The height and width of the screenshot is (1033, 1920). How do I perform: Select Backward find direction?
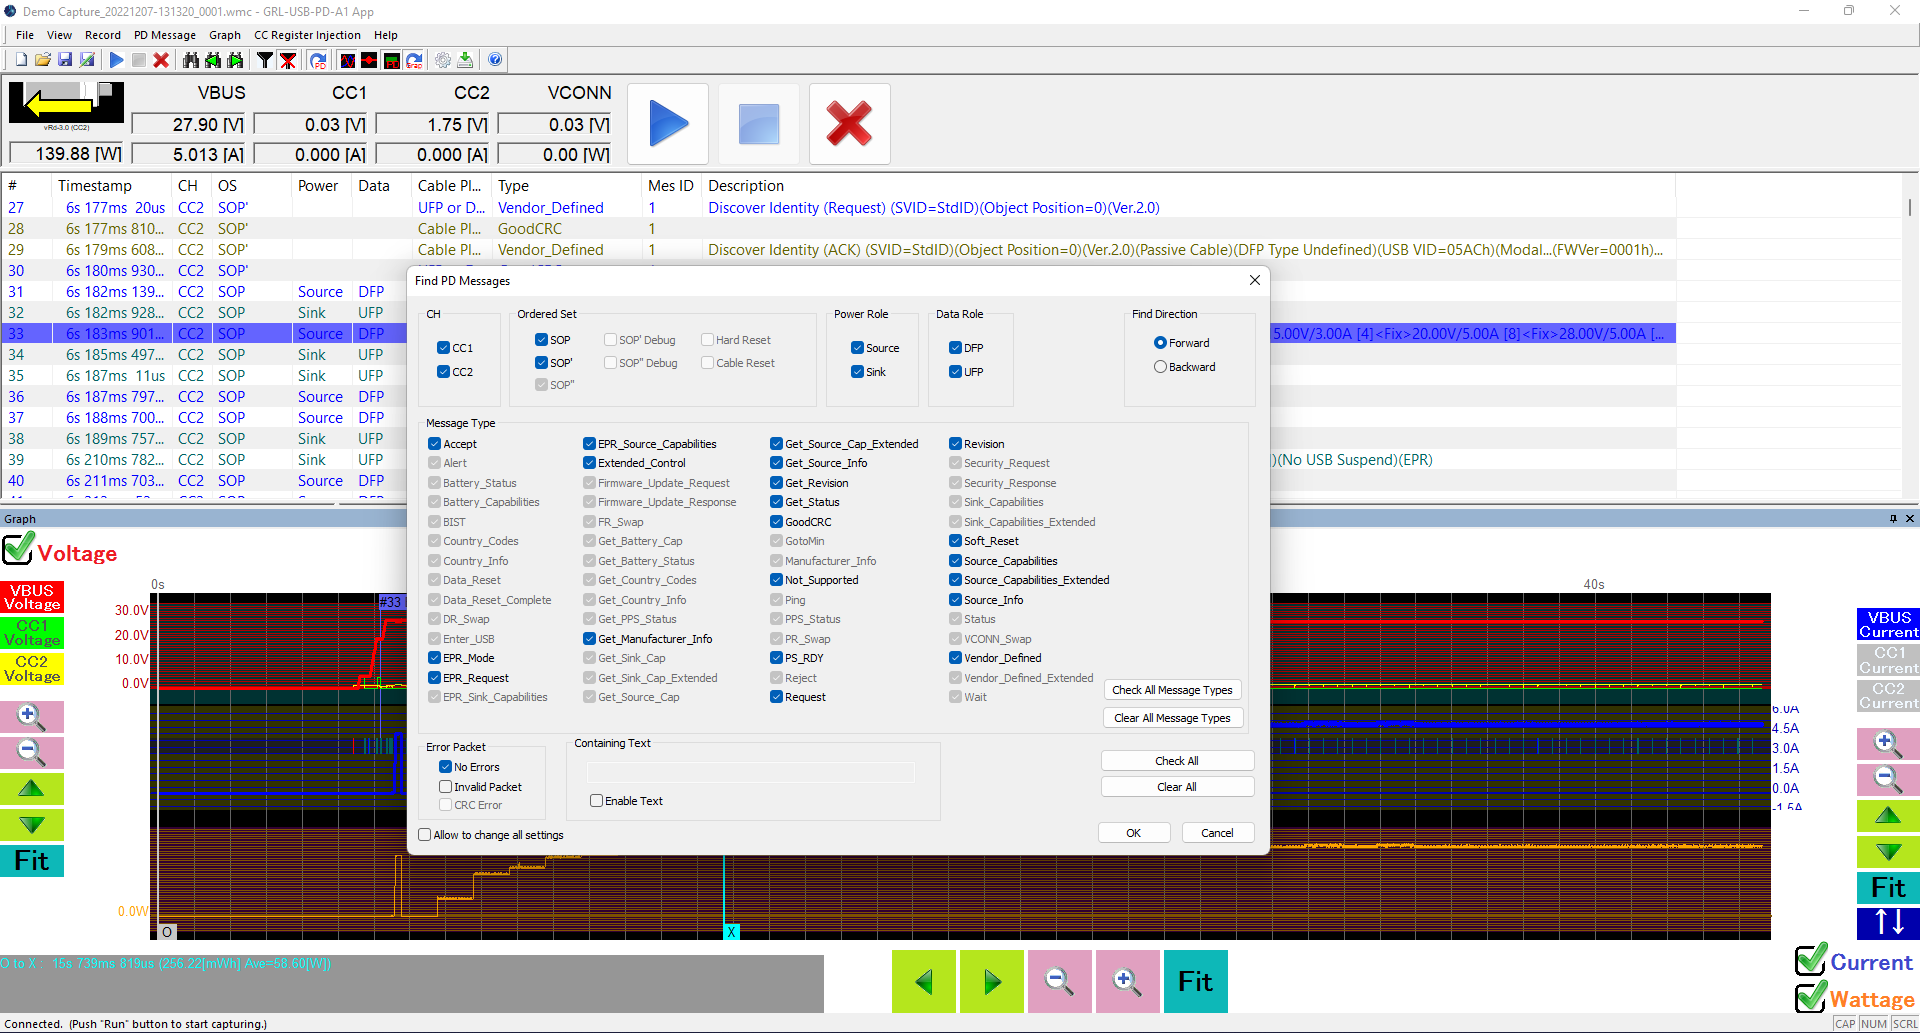(x=1161, y=367)
